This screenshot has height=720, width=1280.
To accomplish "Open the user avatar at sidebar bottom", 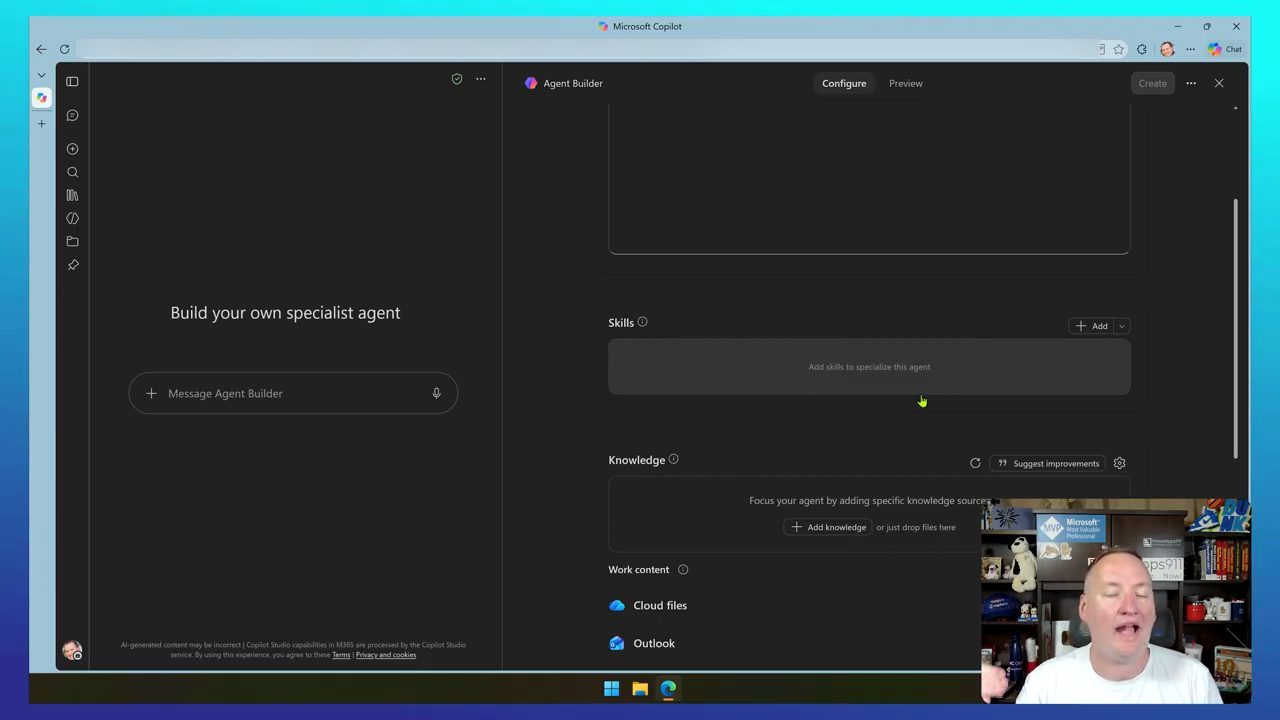I will point(72,651).
